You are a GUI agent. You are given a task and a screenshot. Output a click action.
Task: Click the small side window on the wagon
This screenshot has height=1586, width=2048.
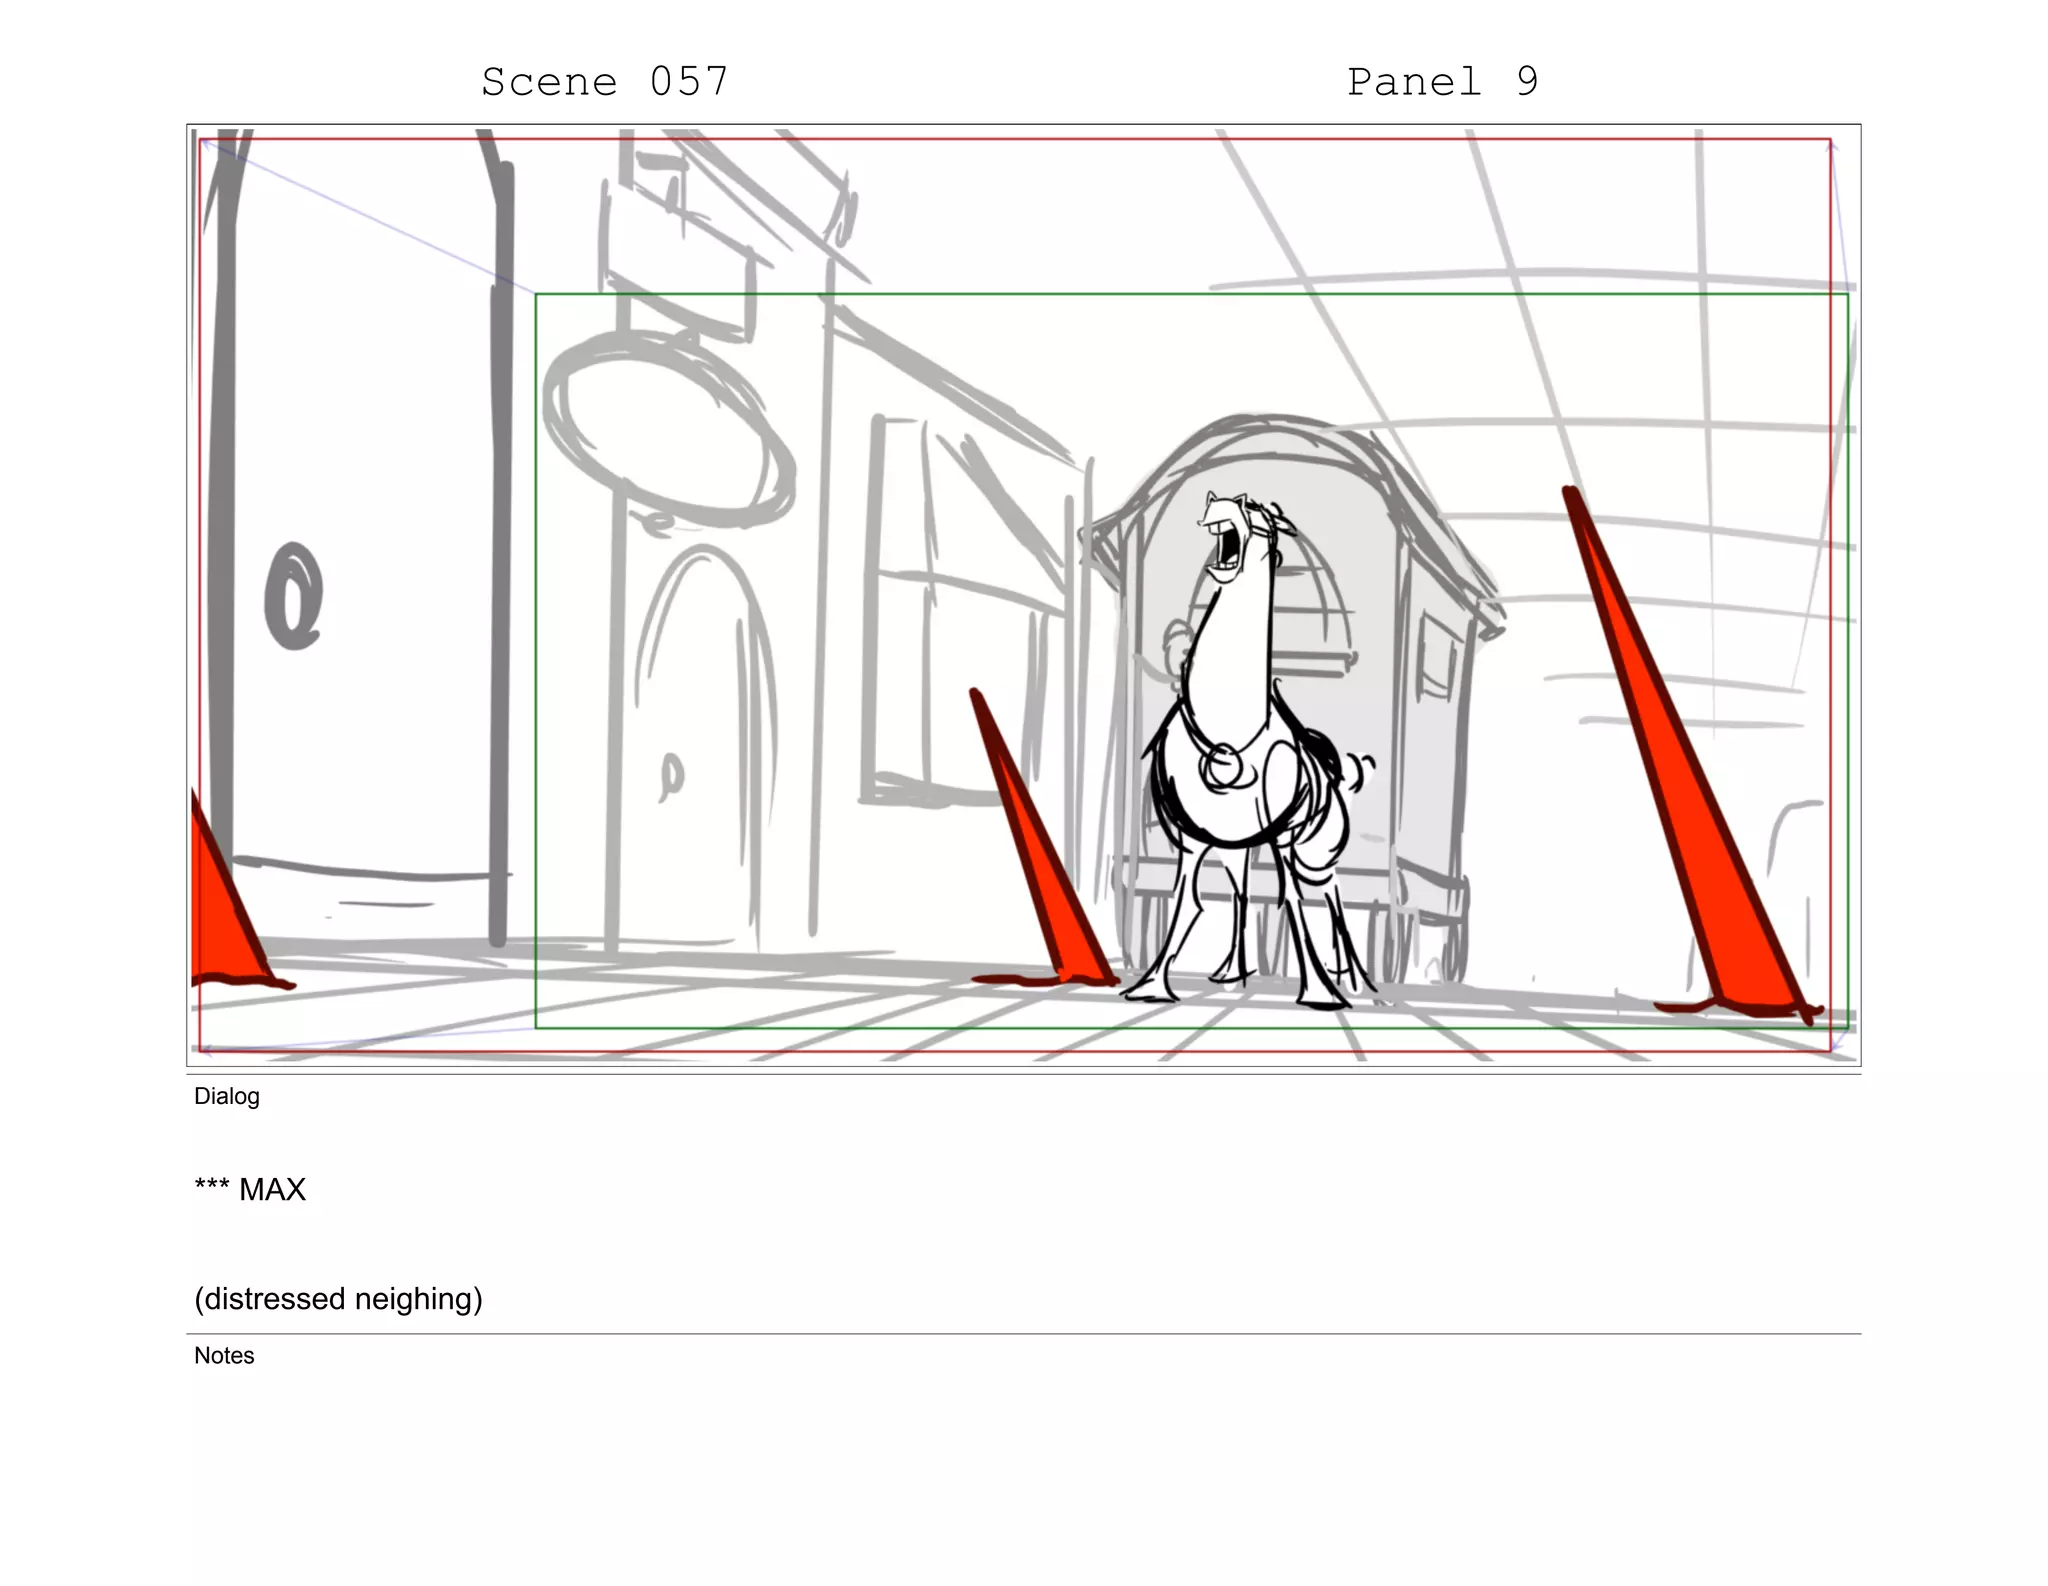1437,658
